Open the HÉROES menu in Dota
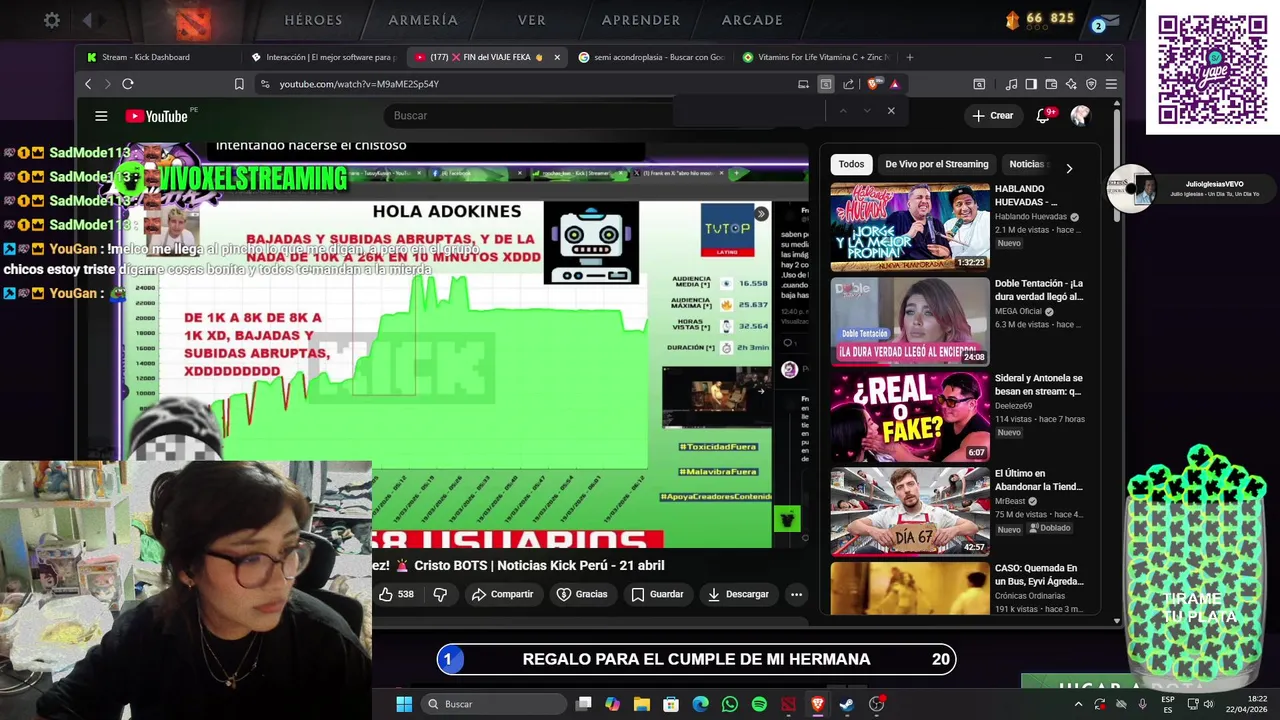 313,20
